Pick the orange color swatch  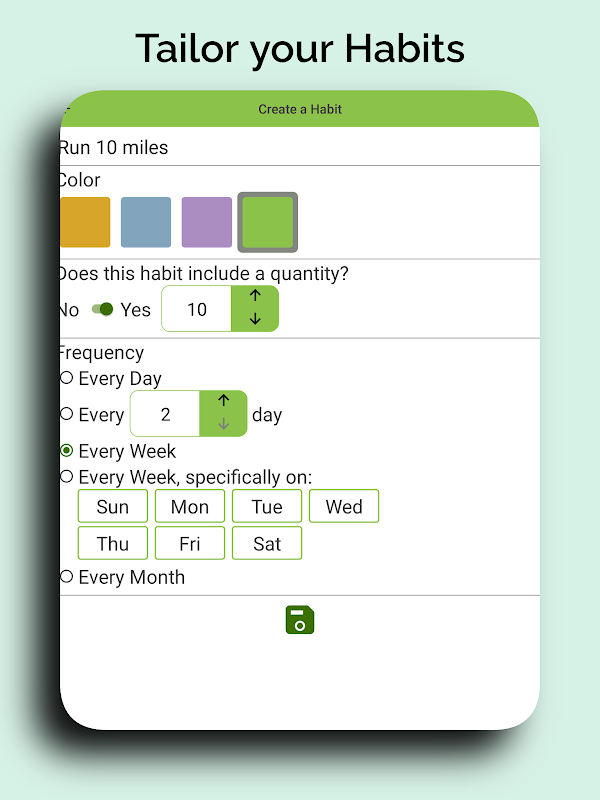[x=85, y=222]
